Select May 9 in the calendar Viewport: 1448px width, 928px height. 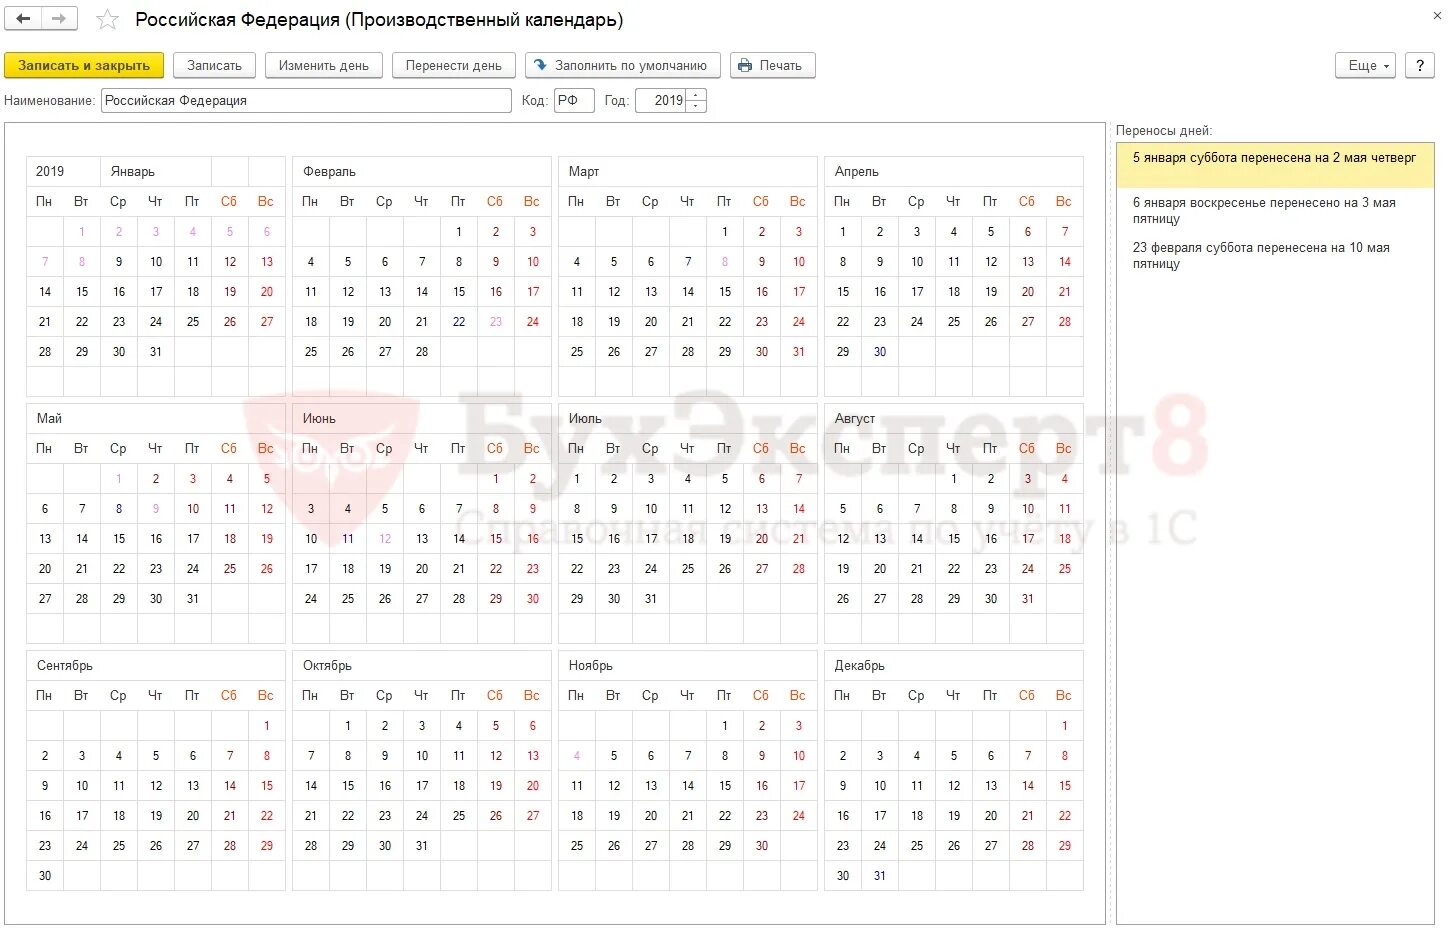(x=156, y=509)
